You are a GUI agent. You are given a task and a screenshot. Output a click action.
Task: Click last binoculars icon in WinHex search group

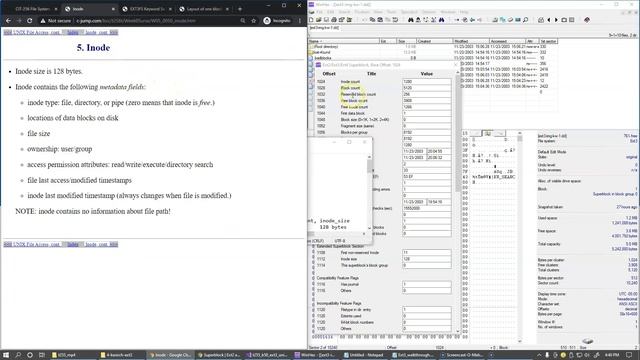pyautogui.click(x=442, y=20)
